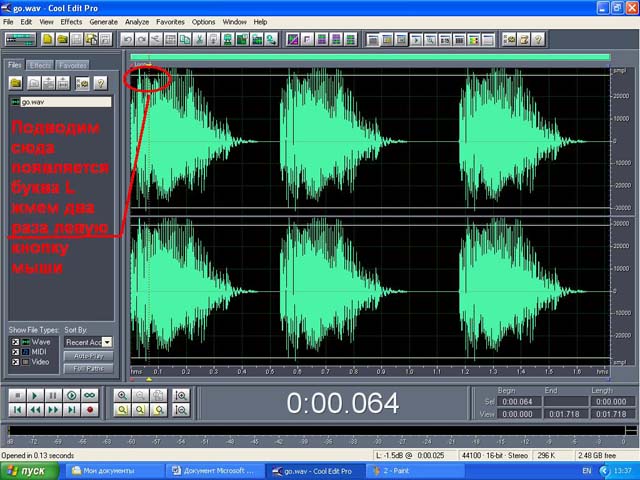The height and width of the screenshot is (480, 640).
Task: Click the Help question mark toolbar icon
Action: (x=538, y=39)
